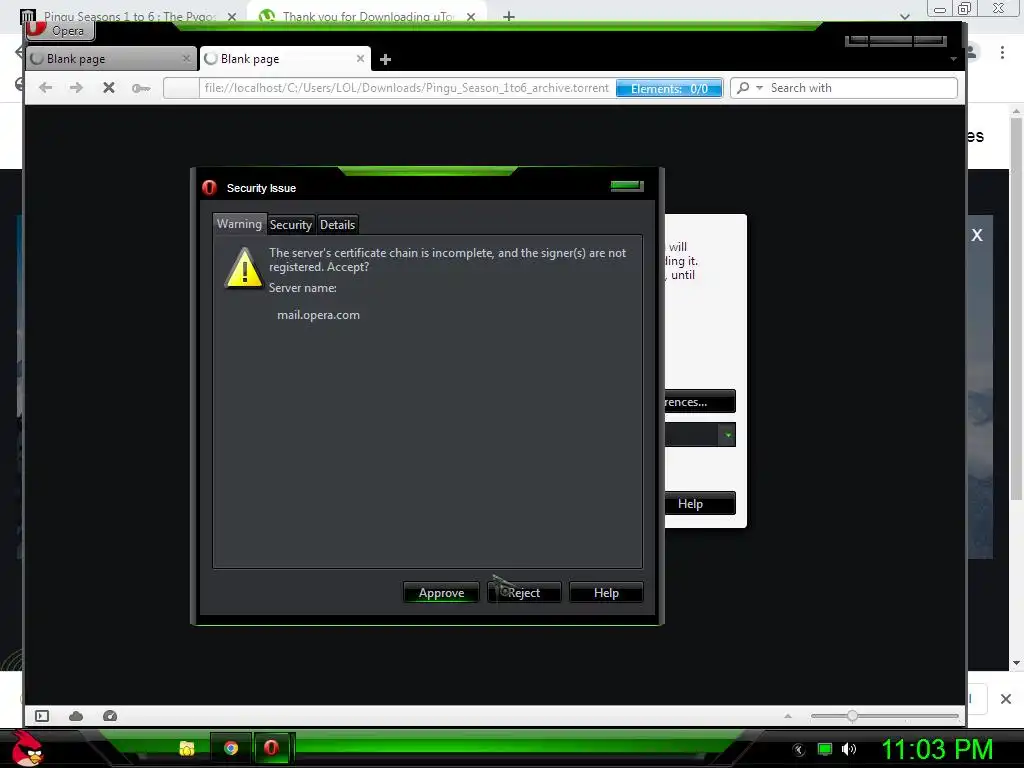Close the second Blank page tab
This screenshot has height=768, width=1024.
[x=360, y=59]
